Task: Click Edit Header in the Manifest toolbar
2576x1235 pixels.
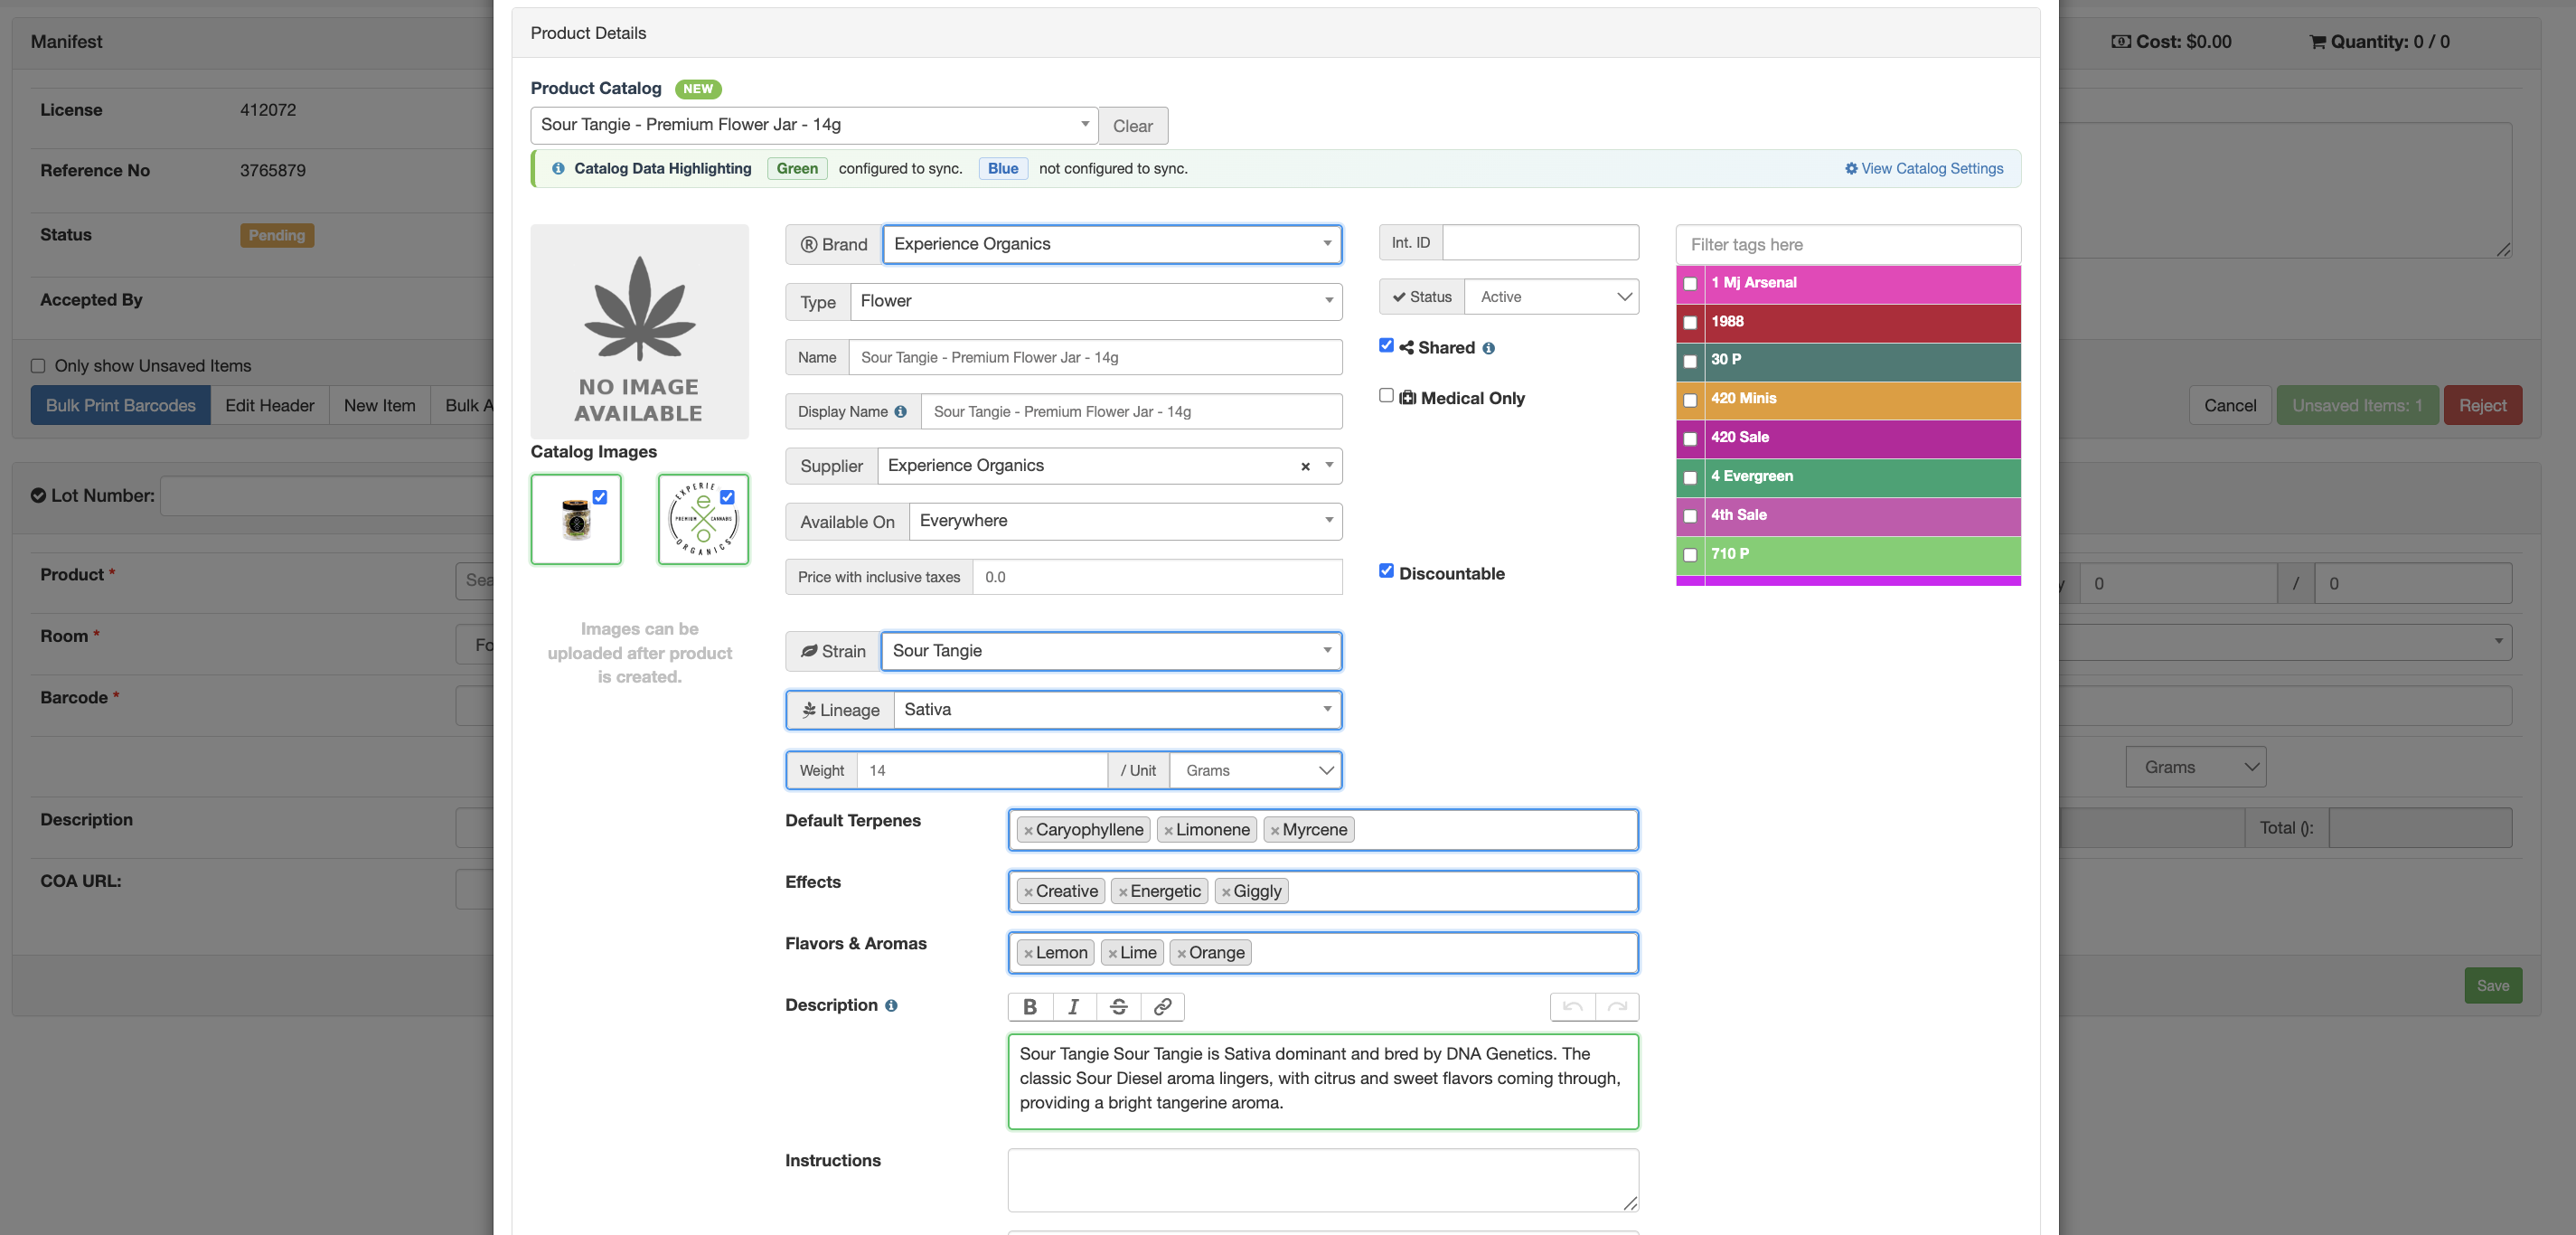Action: [269, 405]
